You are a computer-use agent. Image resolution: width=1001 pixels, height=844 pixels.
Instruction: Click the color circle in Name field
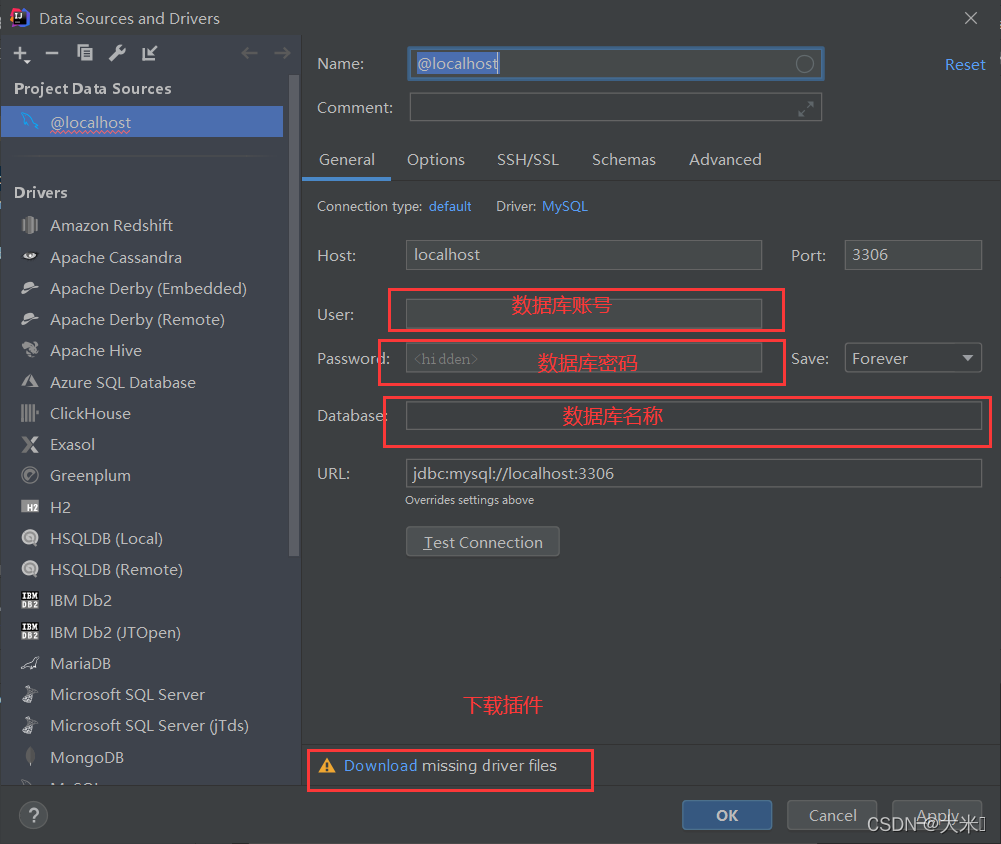804,64
